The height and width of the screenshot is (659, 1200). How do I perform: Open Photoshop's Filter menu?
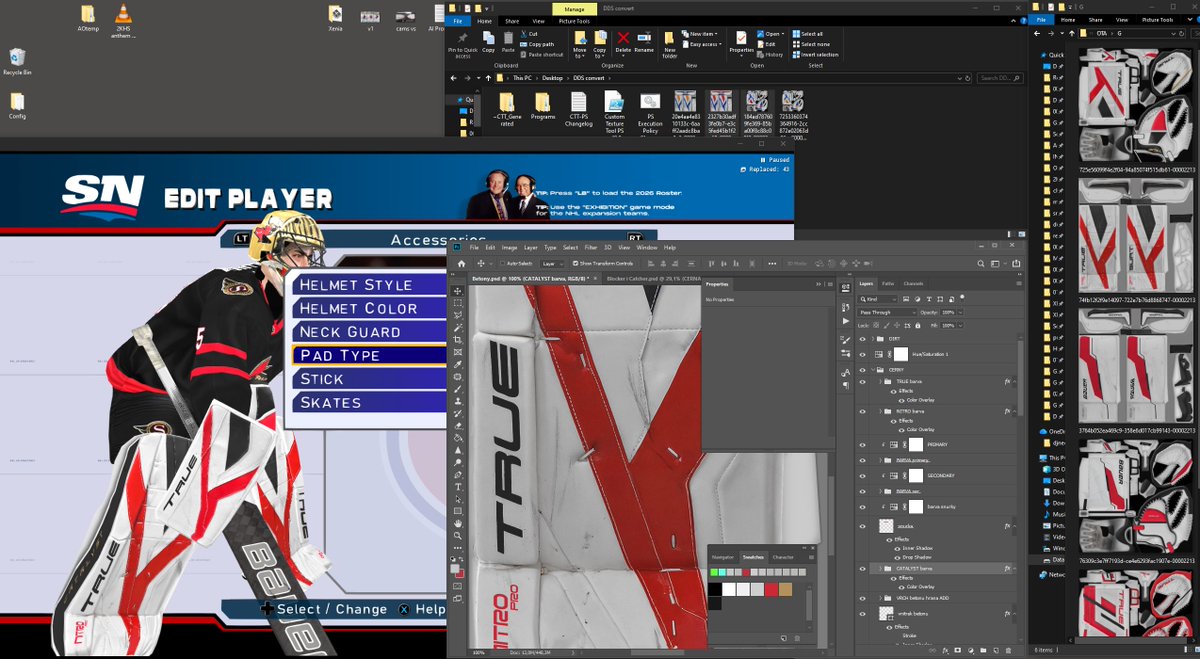click(x=590, y=247)
